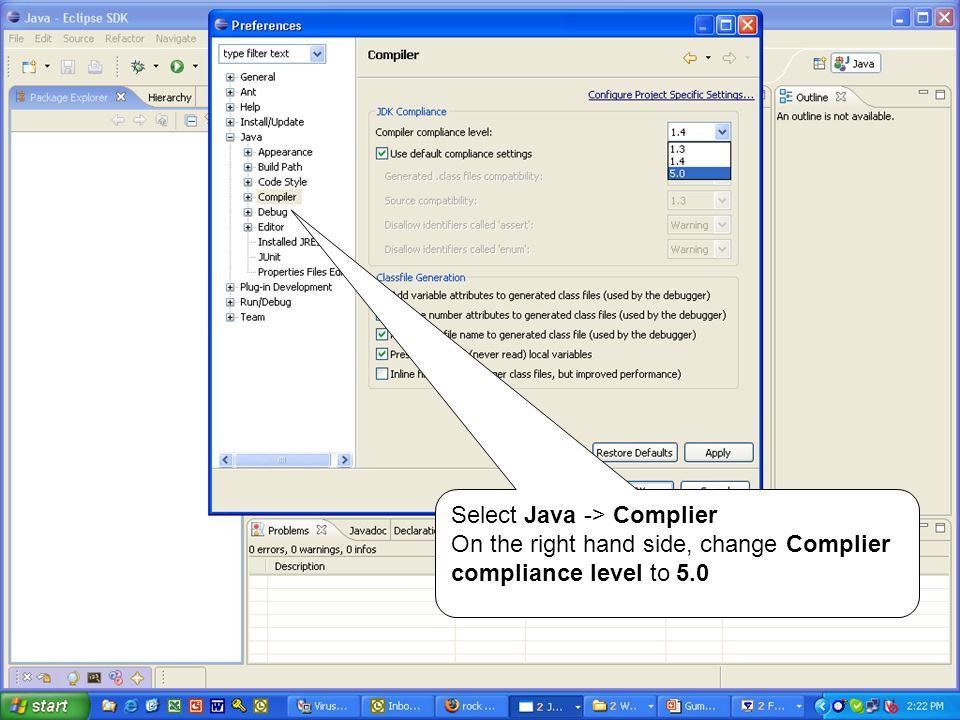The height and width of the screenshot is (720, 960).
Task: Click Preferences back navigation arrow
Action: 690,58
